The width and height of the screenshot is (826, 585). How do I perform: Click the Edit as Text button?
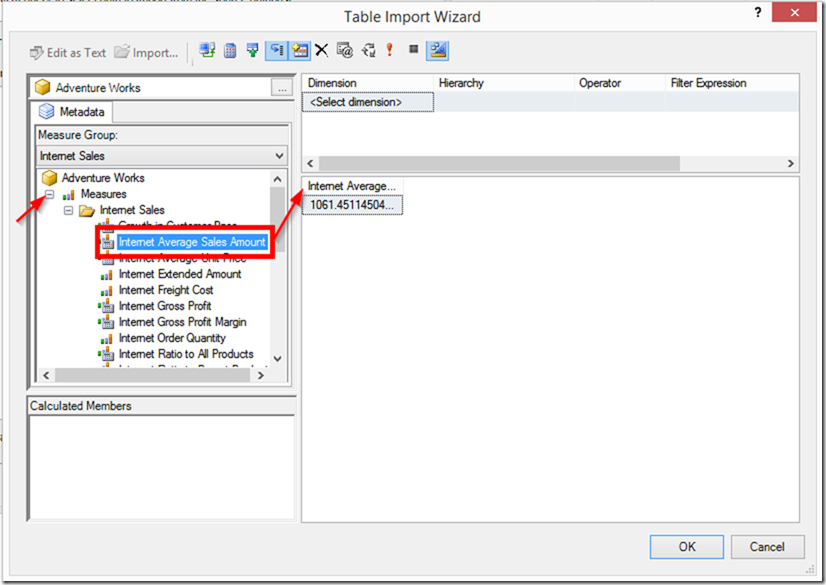point(68,53)
